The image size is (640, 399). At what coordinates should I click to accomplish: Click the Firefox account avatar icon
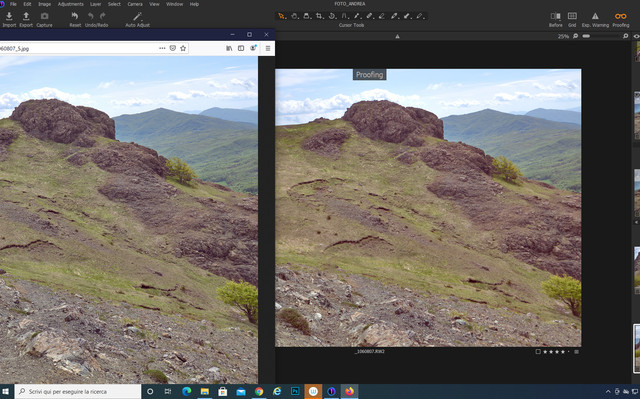[253, 48]
